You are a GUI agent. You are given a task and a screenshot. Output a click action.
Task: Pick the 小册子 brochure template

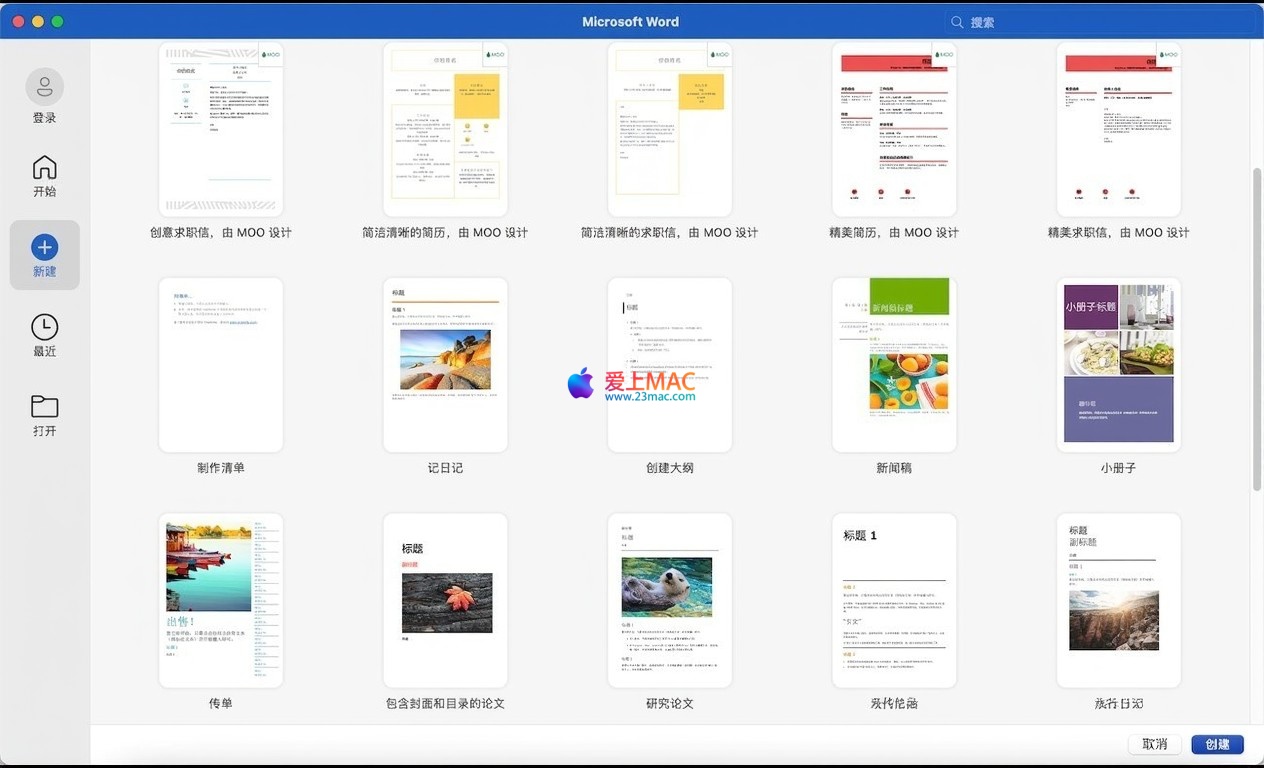click(1118, 365)
